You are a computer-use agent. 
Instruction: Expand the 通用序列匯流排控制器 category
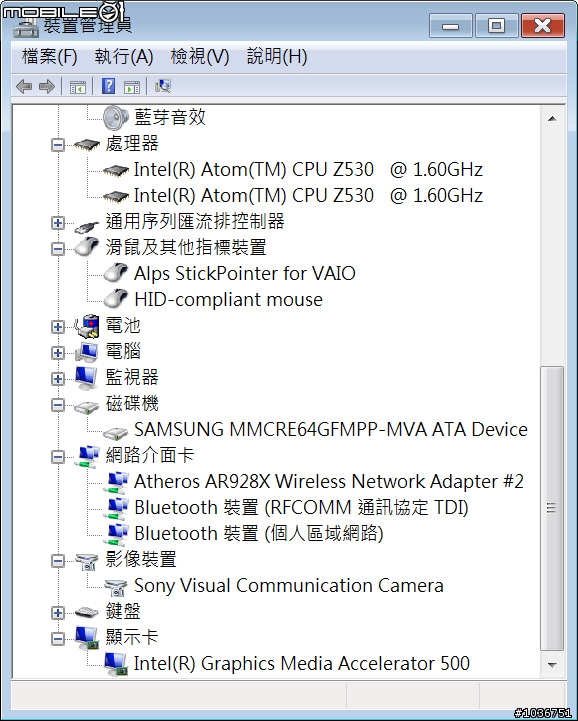[x=58, y=223]
